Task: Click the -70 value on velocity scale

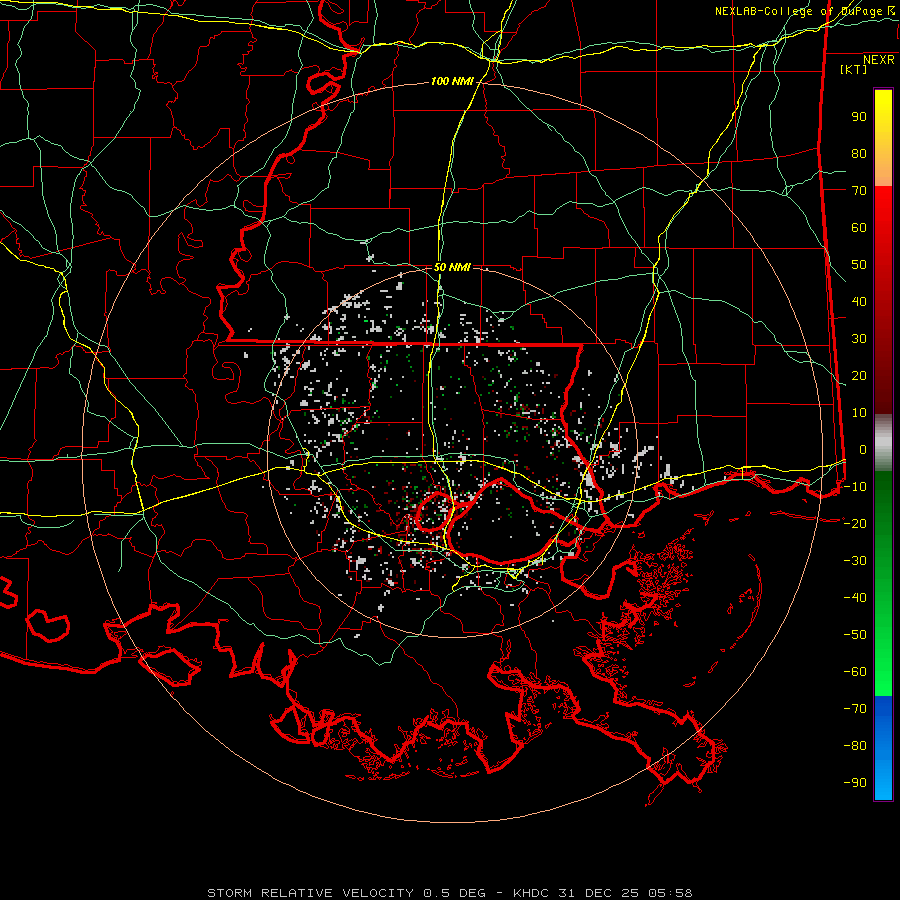Action: 855,708
